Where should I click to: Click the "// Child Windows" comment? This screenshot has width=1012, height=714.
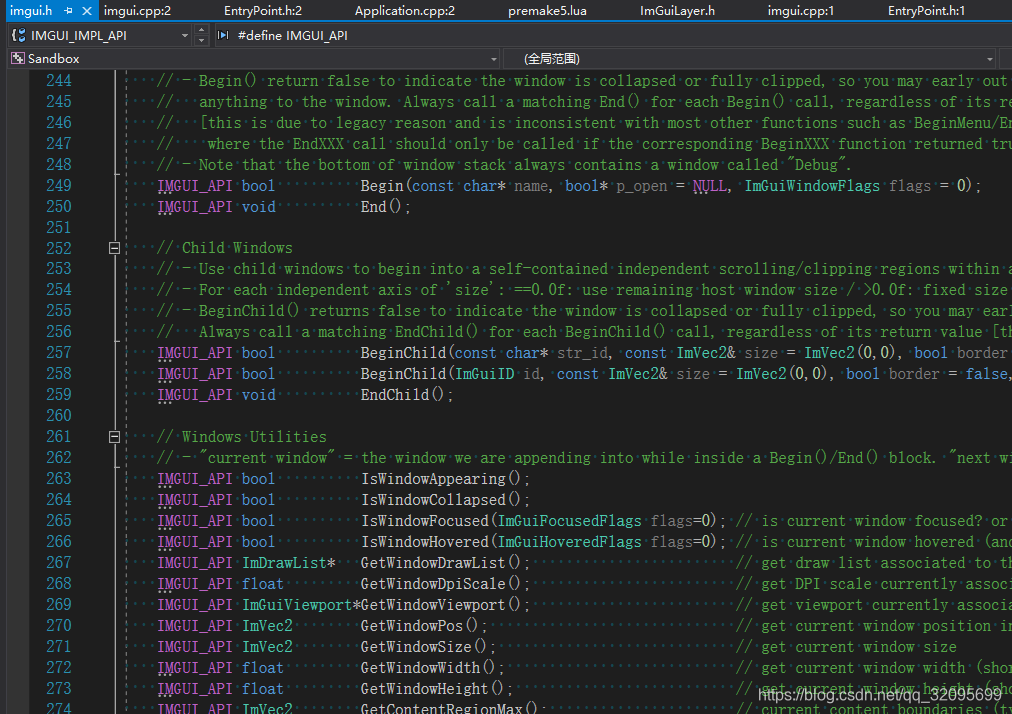click(x=225, y=248)
